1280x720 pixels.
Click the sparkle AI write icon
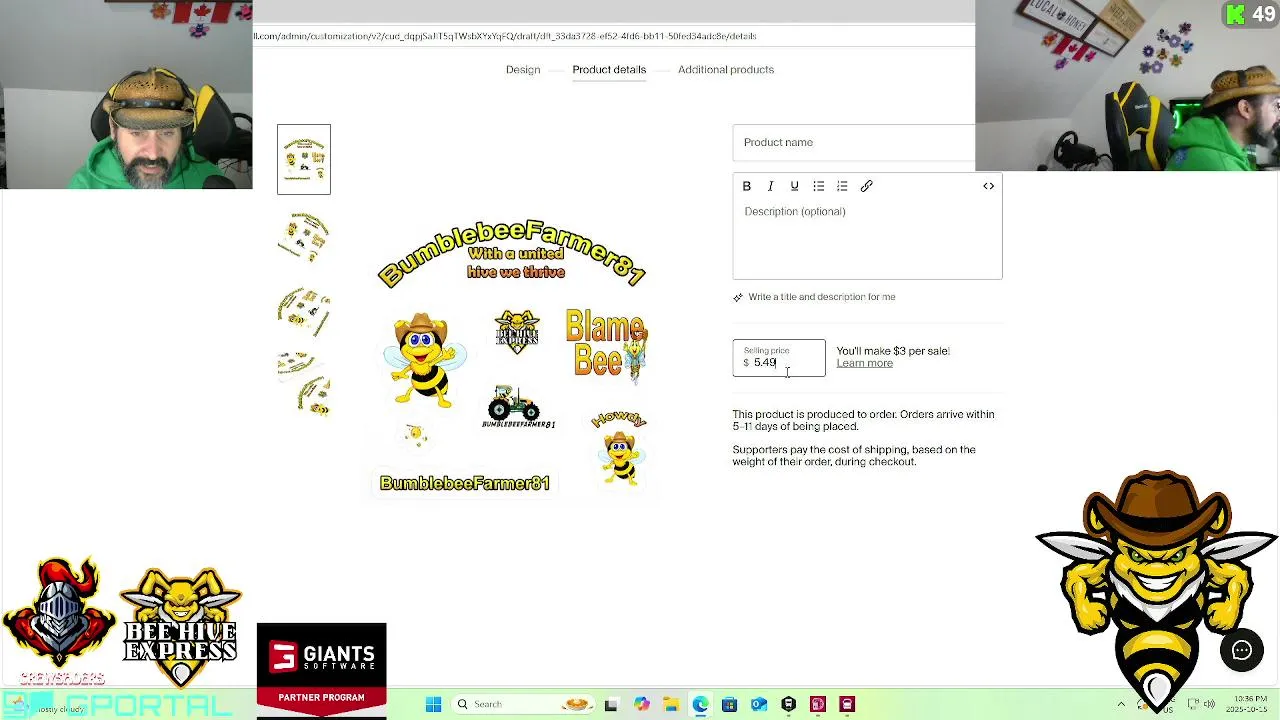[x=738, y=297]
